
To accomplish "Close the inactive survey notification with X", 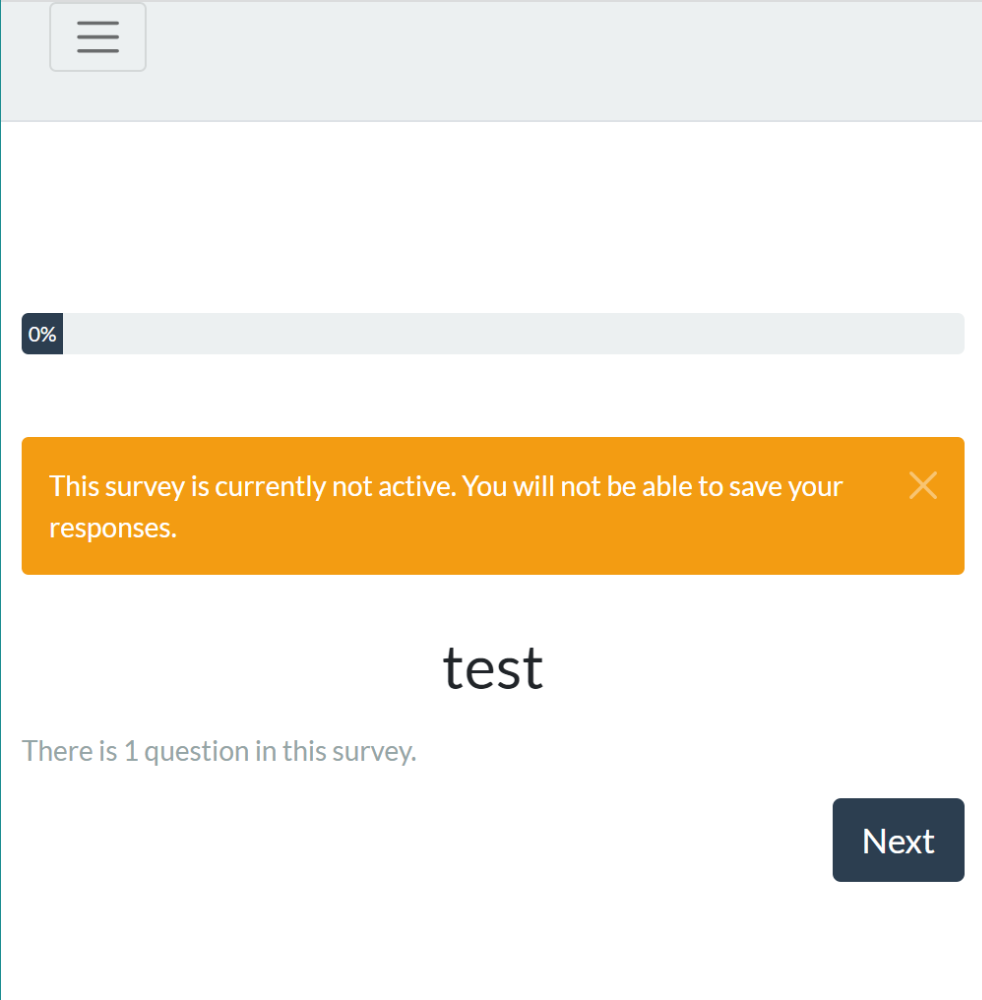I will pos(922,485).
